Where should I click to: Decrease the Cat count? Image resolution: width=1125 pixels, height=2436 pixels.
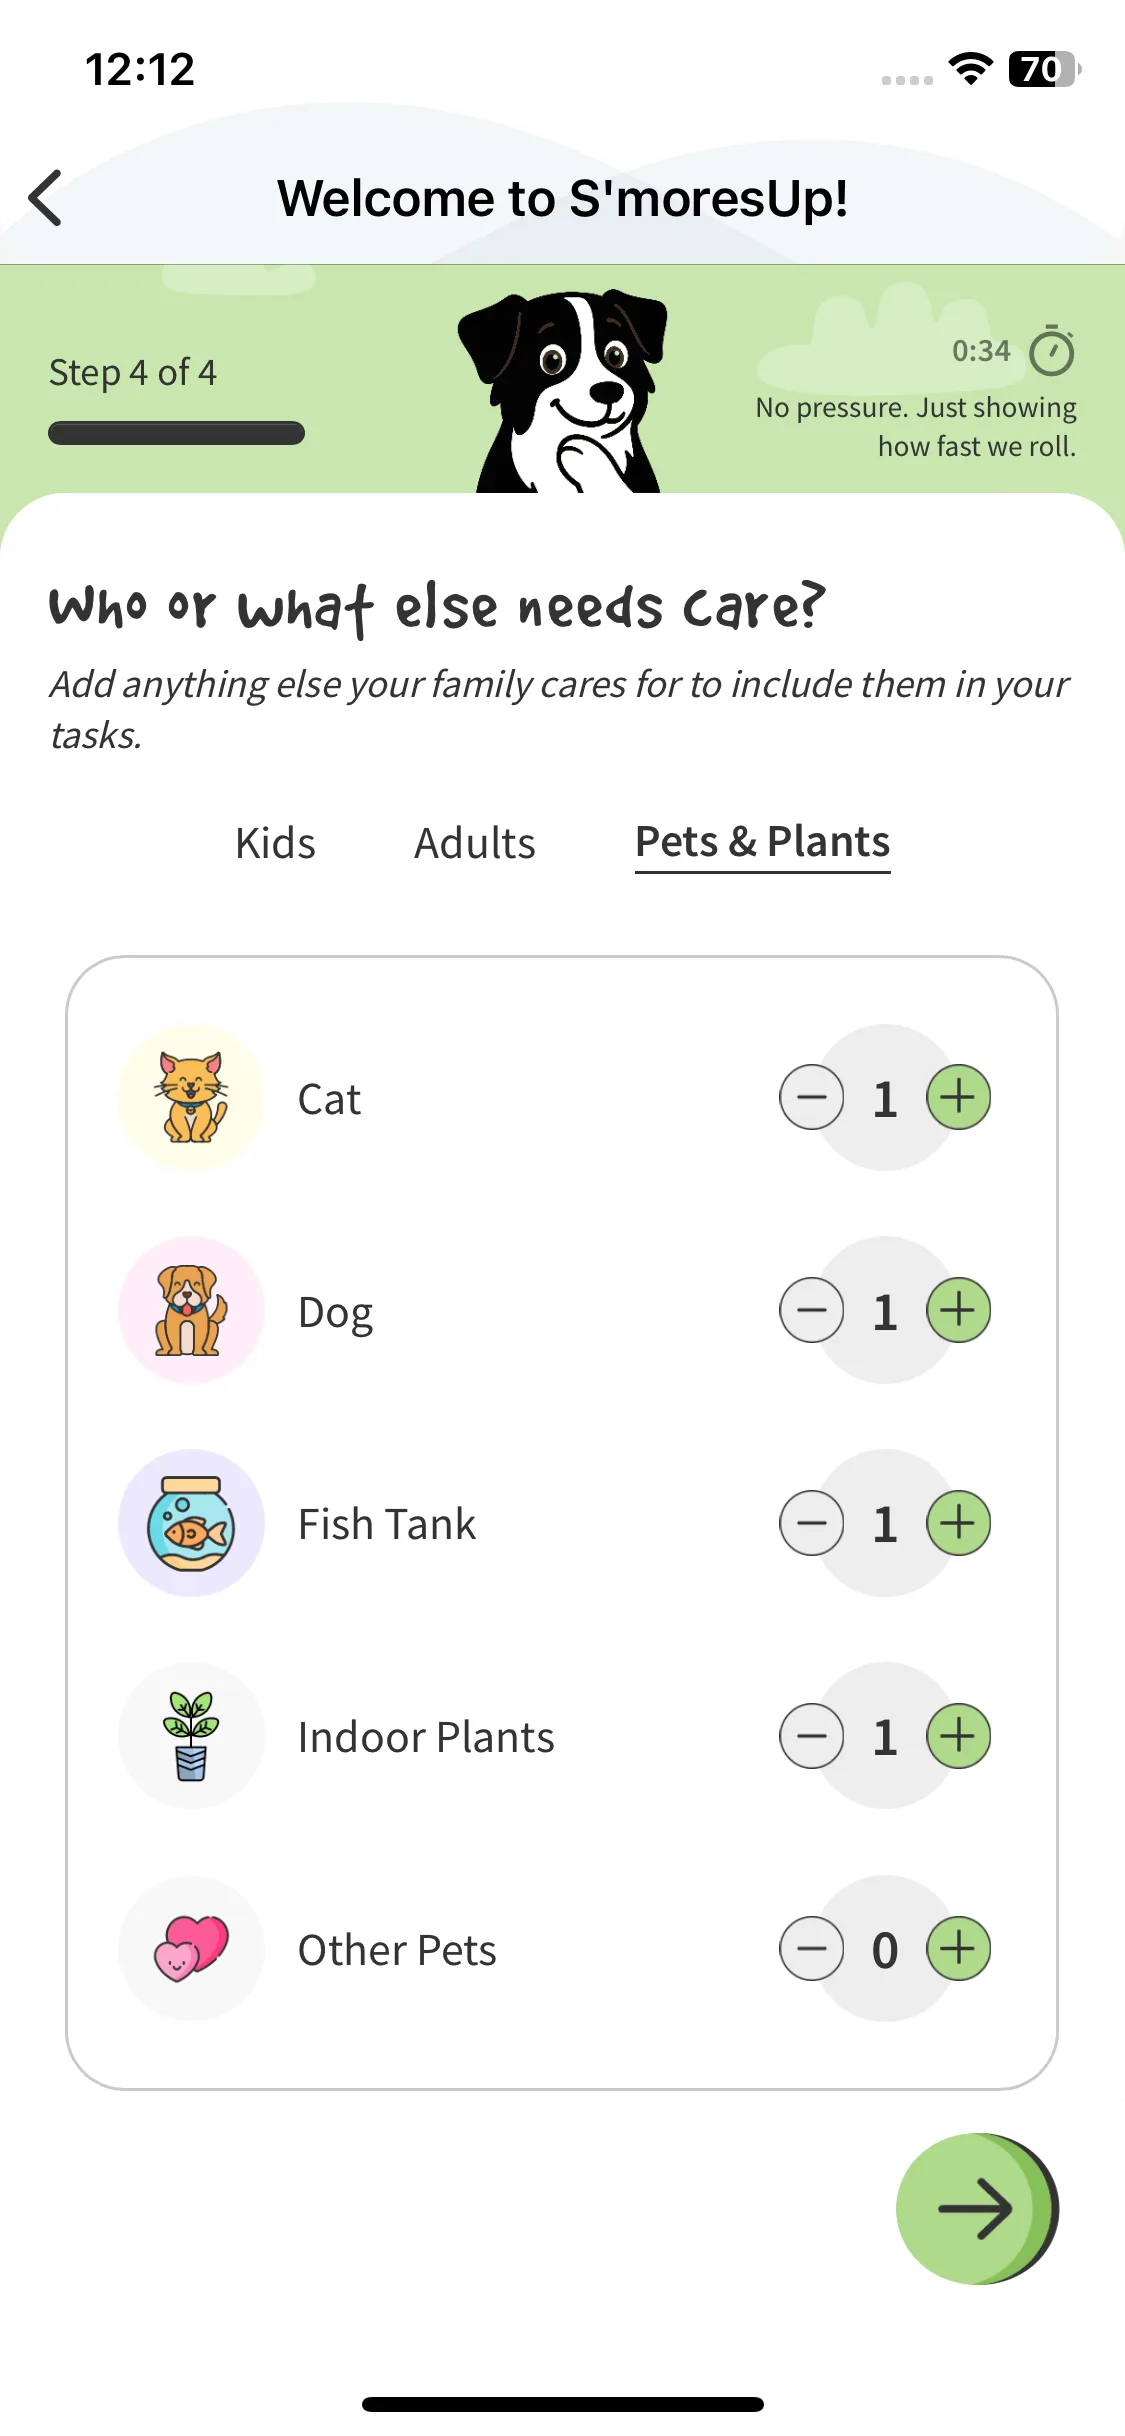click(812, 1097)
